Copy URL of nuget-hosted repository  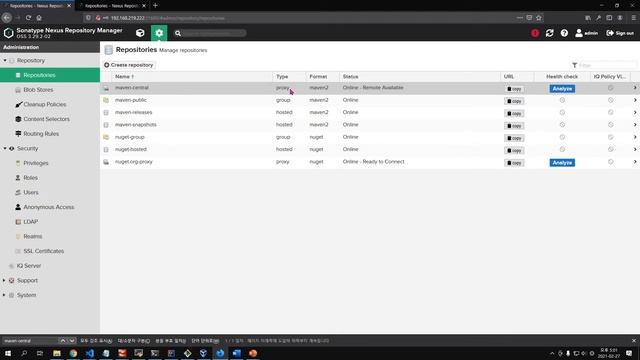pos(514,150)
